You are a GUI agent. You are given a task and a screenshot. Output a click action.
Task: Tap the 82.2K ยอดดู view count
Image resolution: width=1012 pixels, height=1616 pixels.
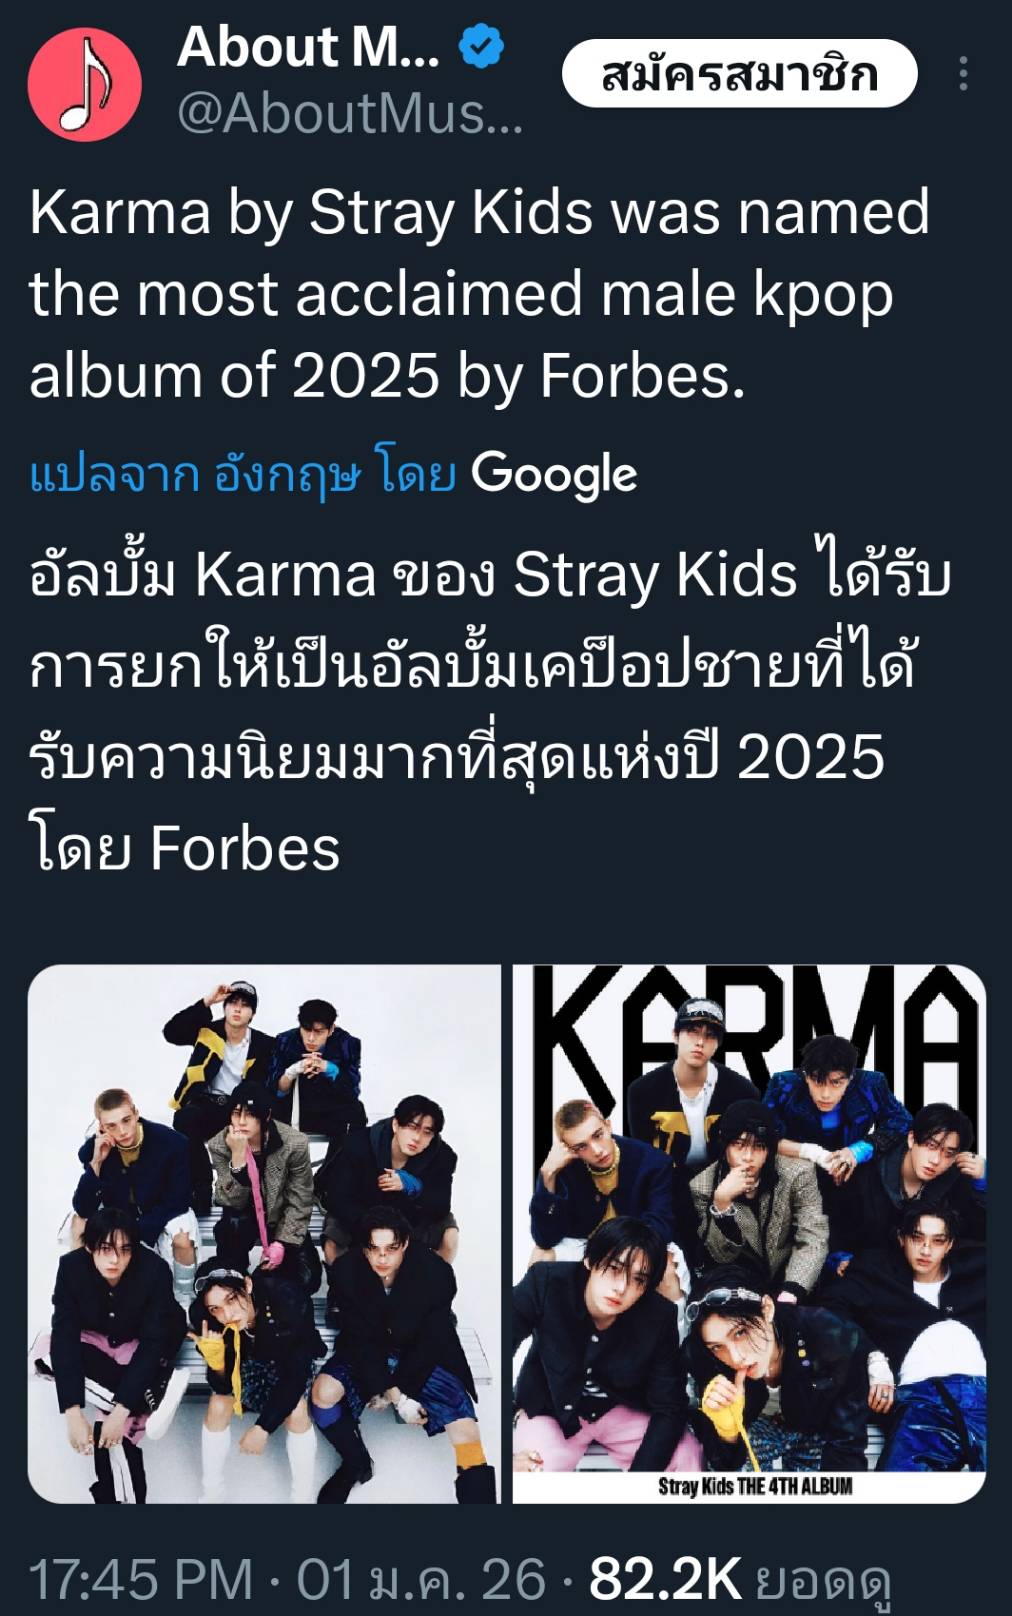click(x=740, y=1581)
